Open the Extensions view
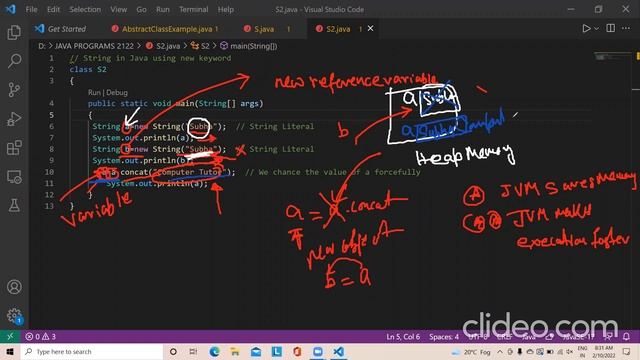Screen dimensions: 640x360 pos(14,148)
